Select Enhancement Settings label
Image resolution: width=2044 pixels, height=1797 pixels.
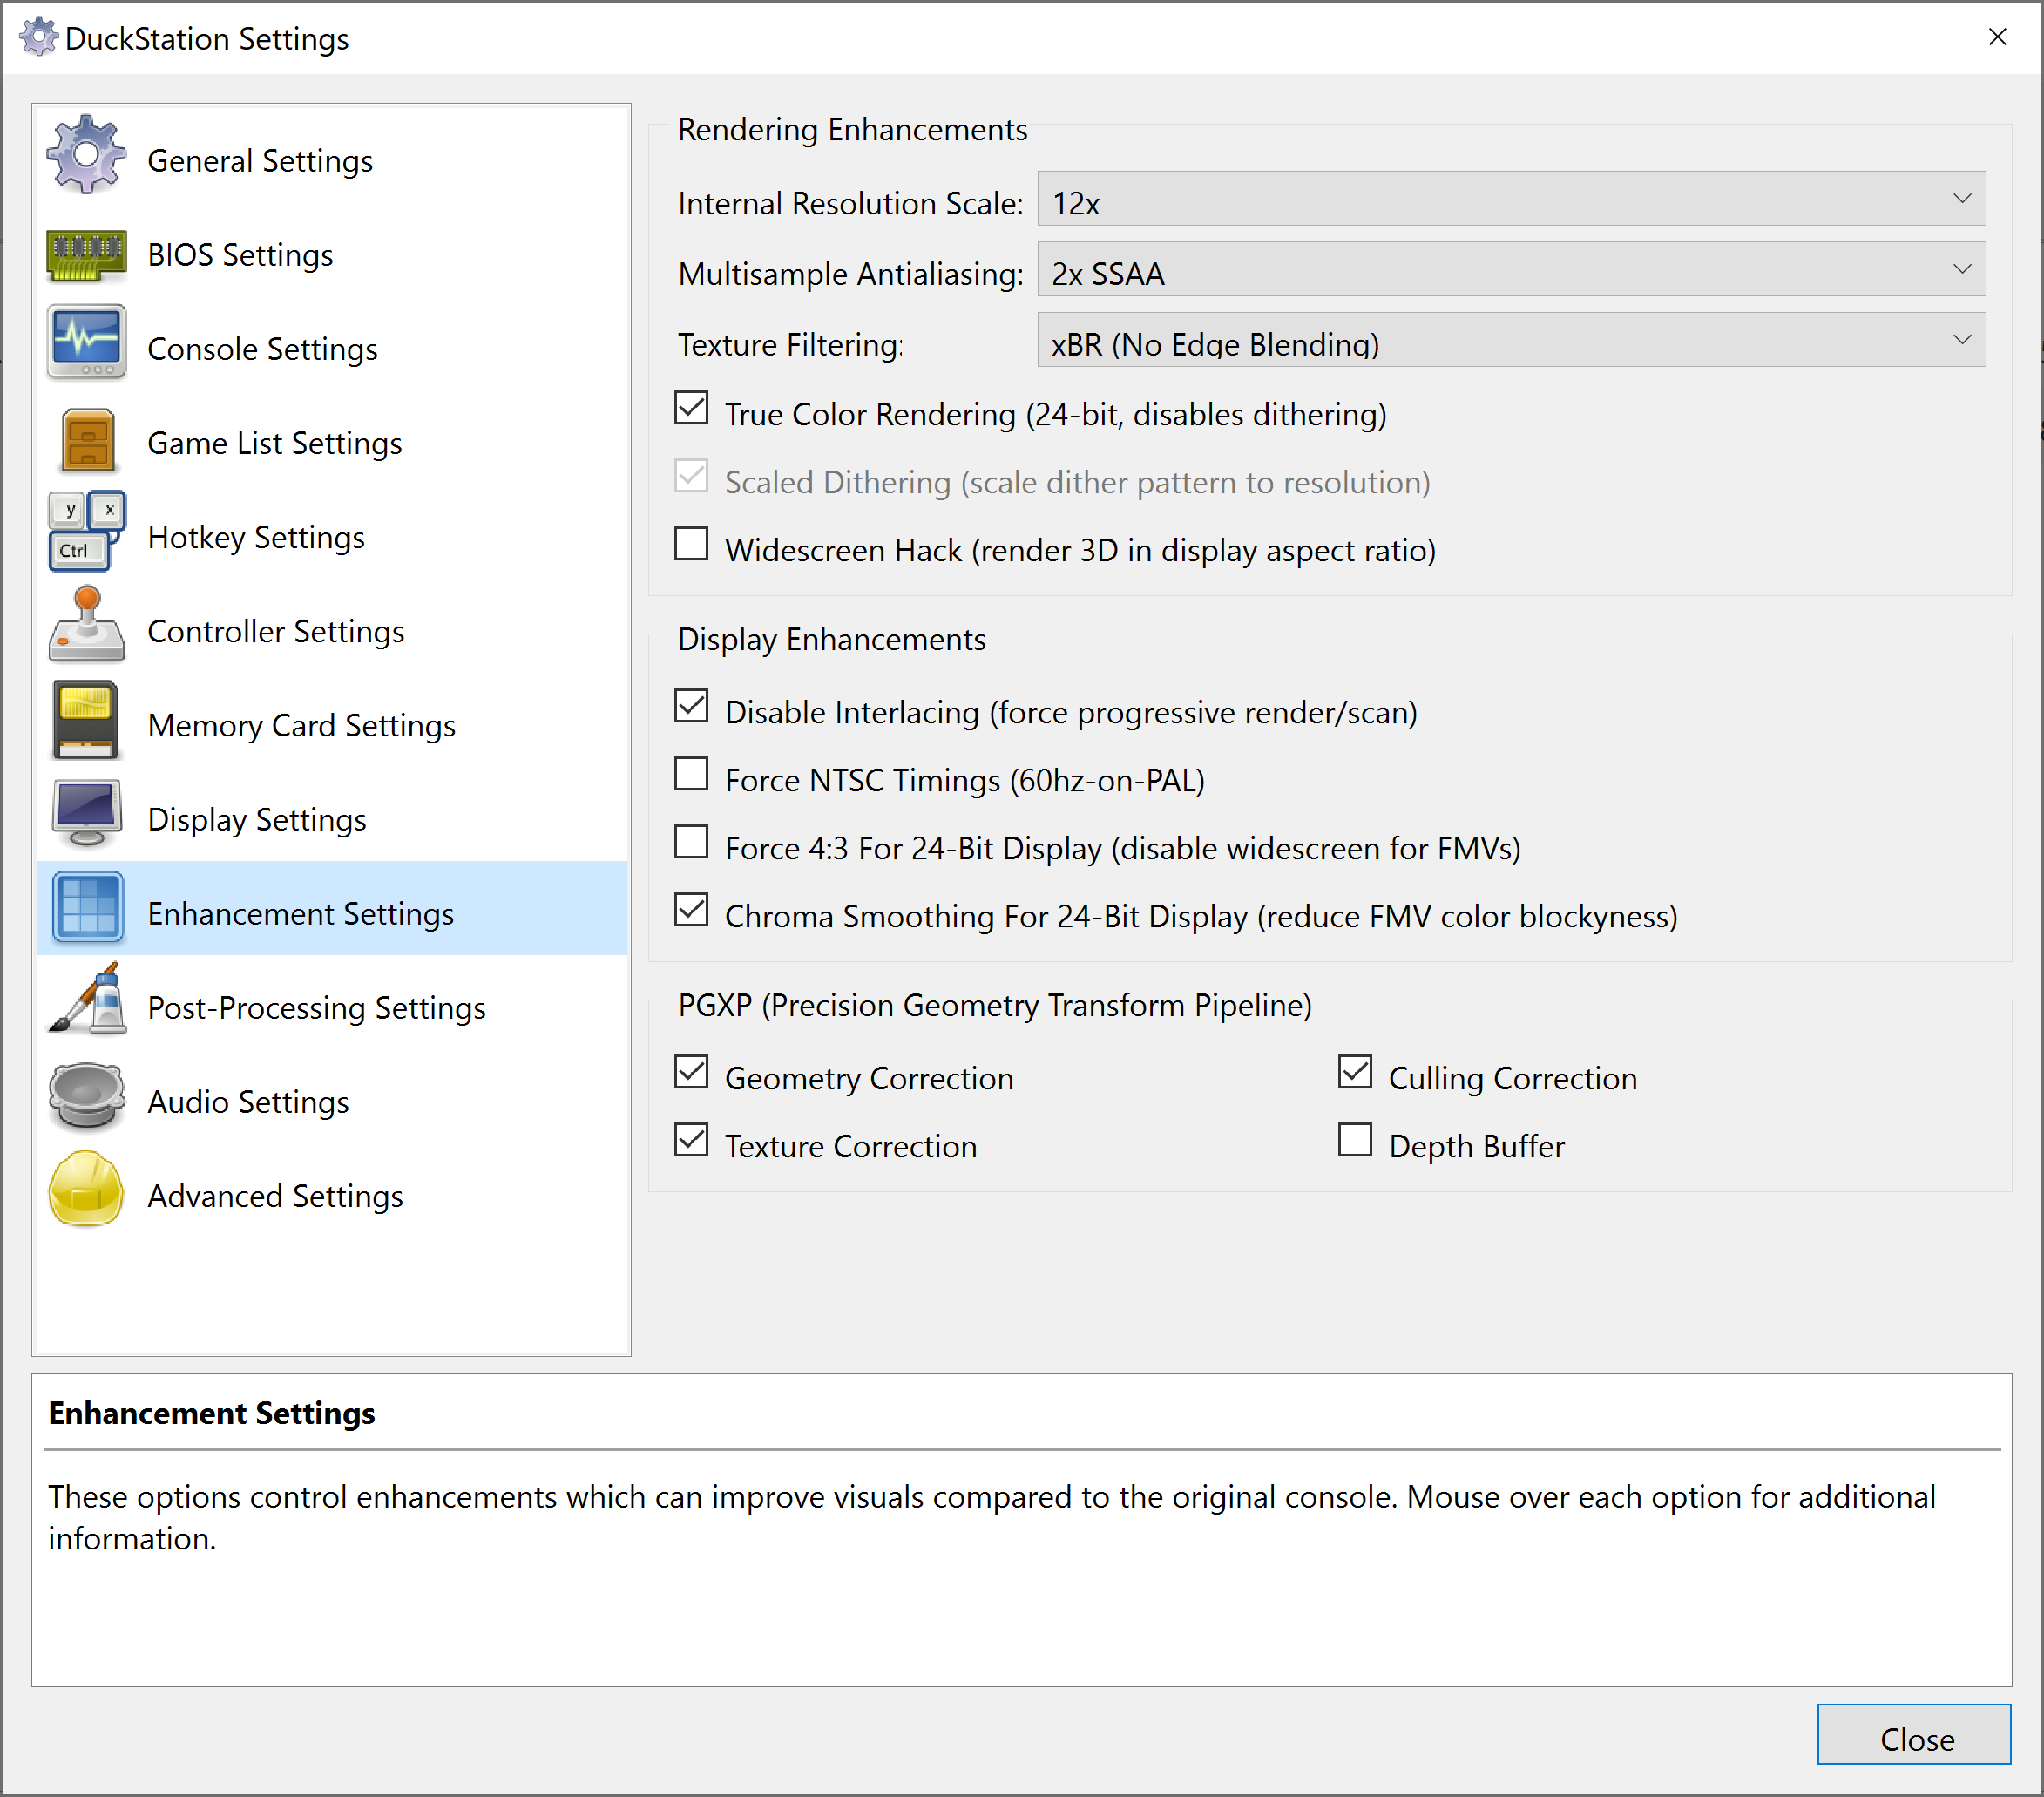point(300,913)
